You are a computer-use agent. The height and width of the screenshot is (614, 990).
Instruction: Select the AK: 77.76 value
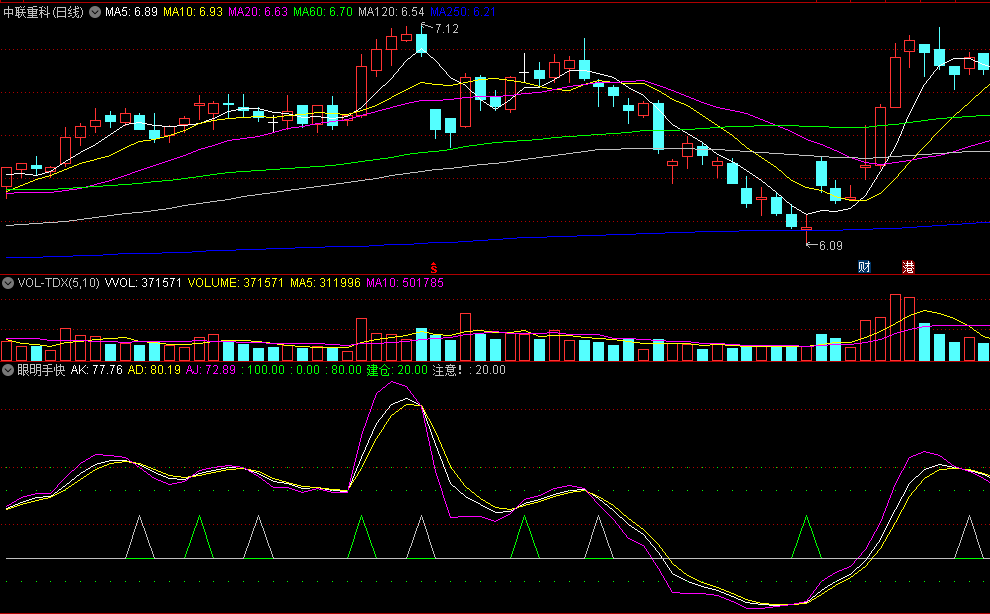click(97, 370)
